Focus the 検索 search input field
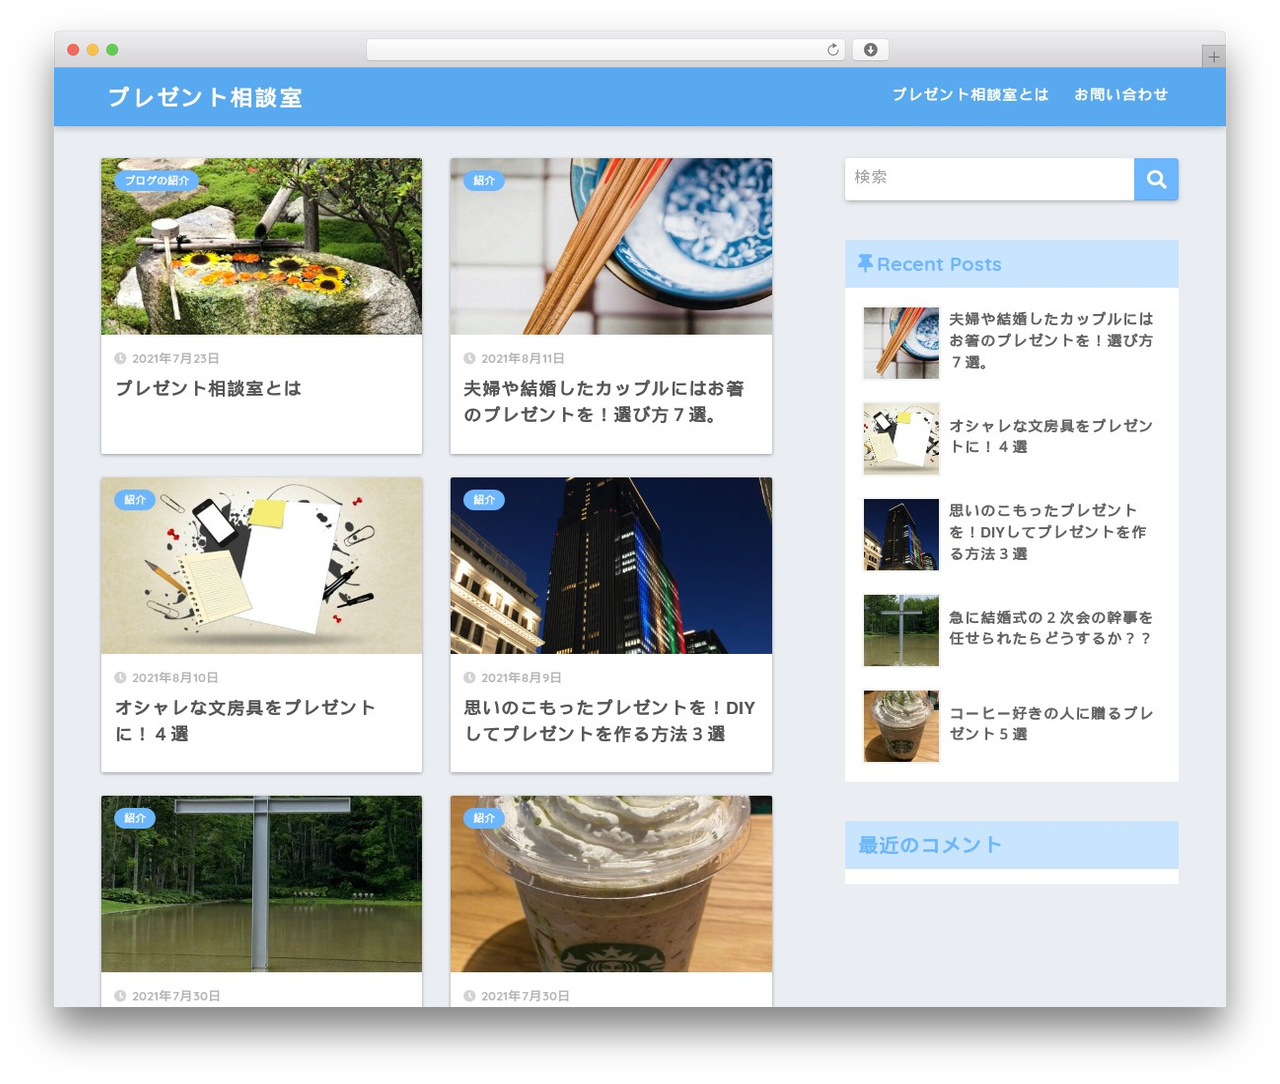 coord(989,179)
